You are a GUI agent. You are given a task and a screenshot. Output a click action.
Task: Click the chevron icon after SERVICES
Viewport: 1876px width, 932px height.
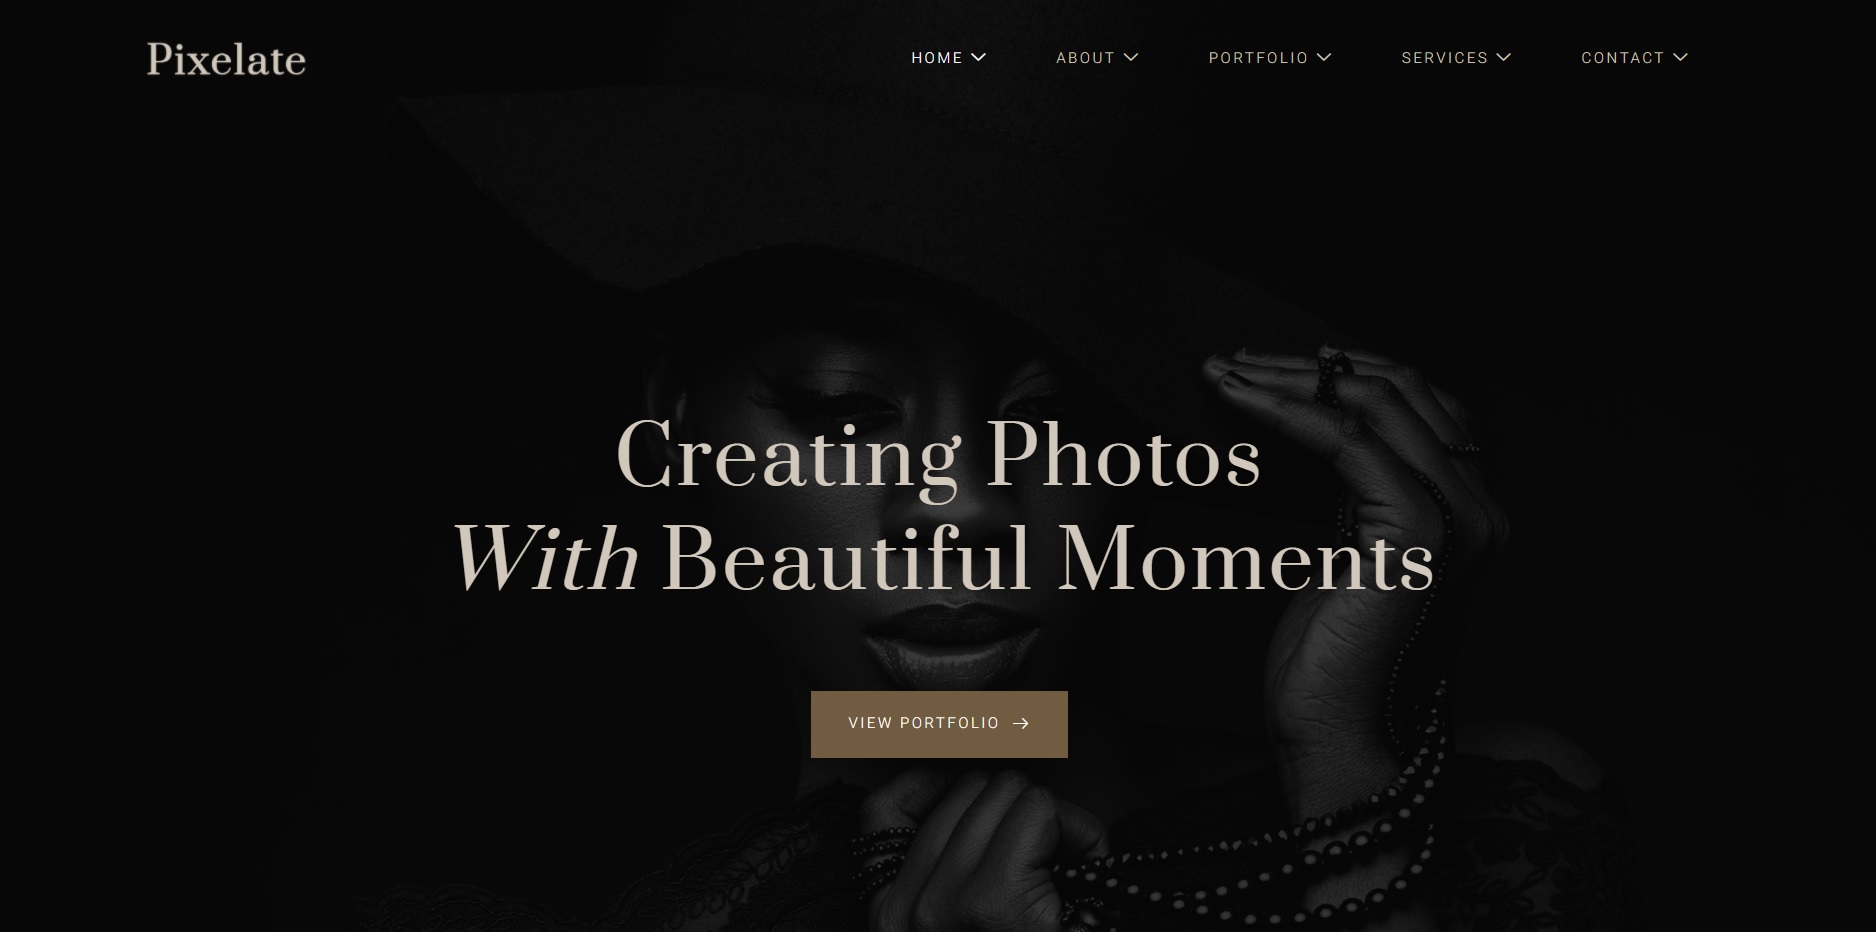[x=1503, y=58]
